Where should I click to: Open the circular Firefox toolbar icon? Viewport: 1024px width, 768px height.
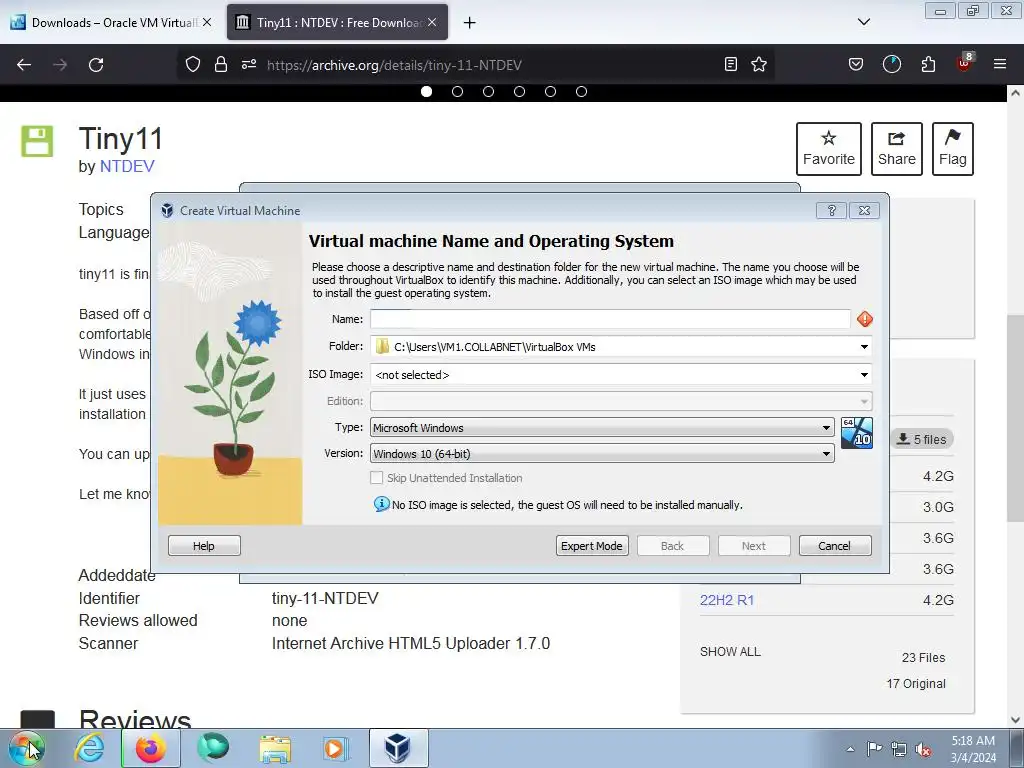tap(891, 64)
